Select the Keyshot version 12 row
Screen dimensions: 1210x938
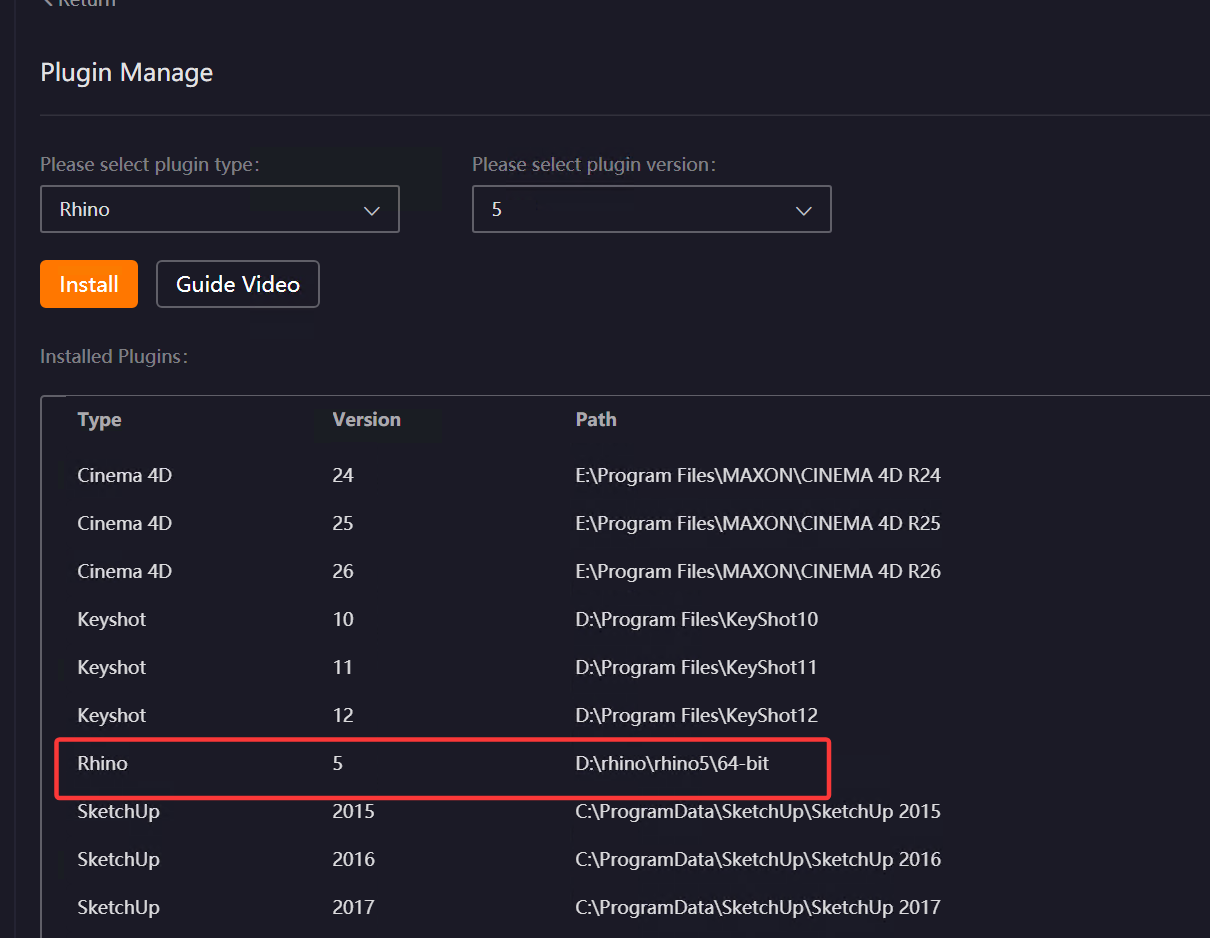[625, 715]
